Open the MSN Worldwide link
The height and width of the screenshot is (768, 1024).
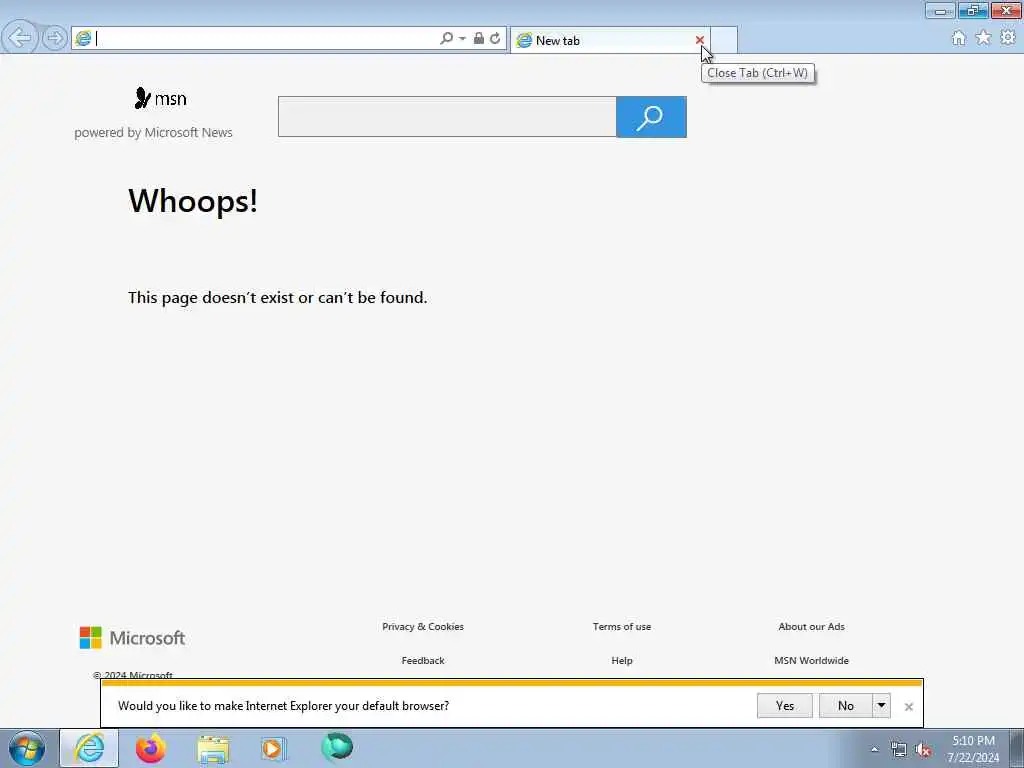coord(811,660)
